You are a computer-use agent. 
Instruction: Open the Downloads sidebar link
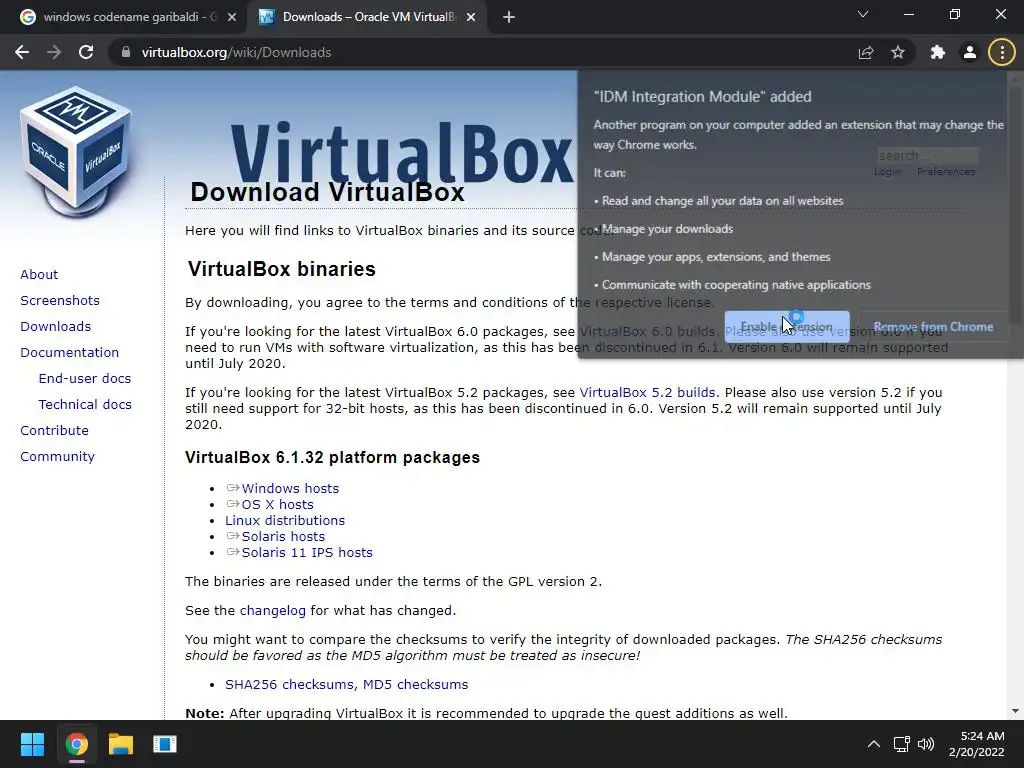pos(56,327)
